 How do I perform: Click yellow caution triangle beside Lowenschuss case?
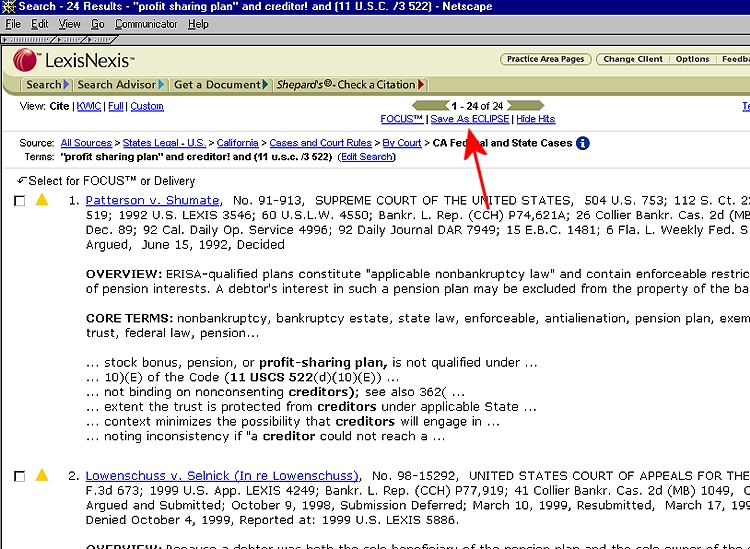(42, 475)
